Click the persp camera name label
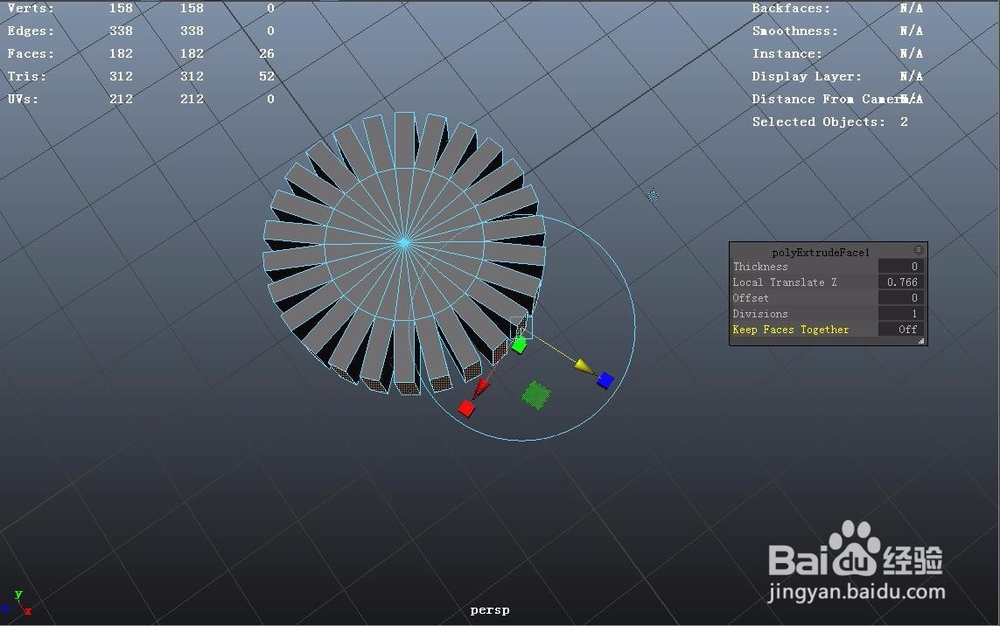Viewport: 1000px width, 626px height. click(490, 610)
